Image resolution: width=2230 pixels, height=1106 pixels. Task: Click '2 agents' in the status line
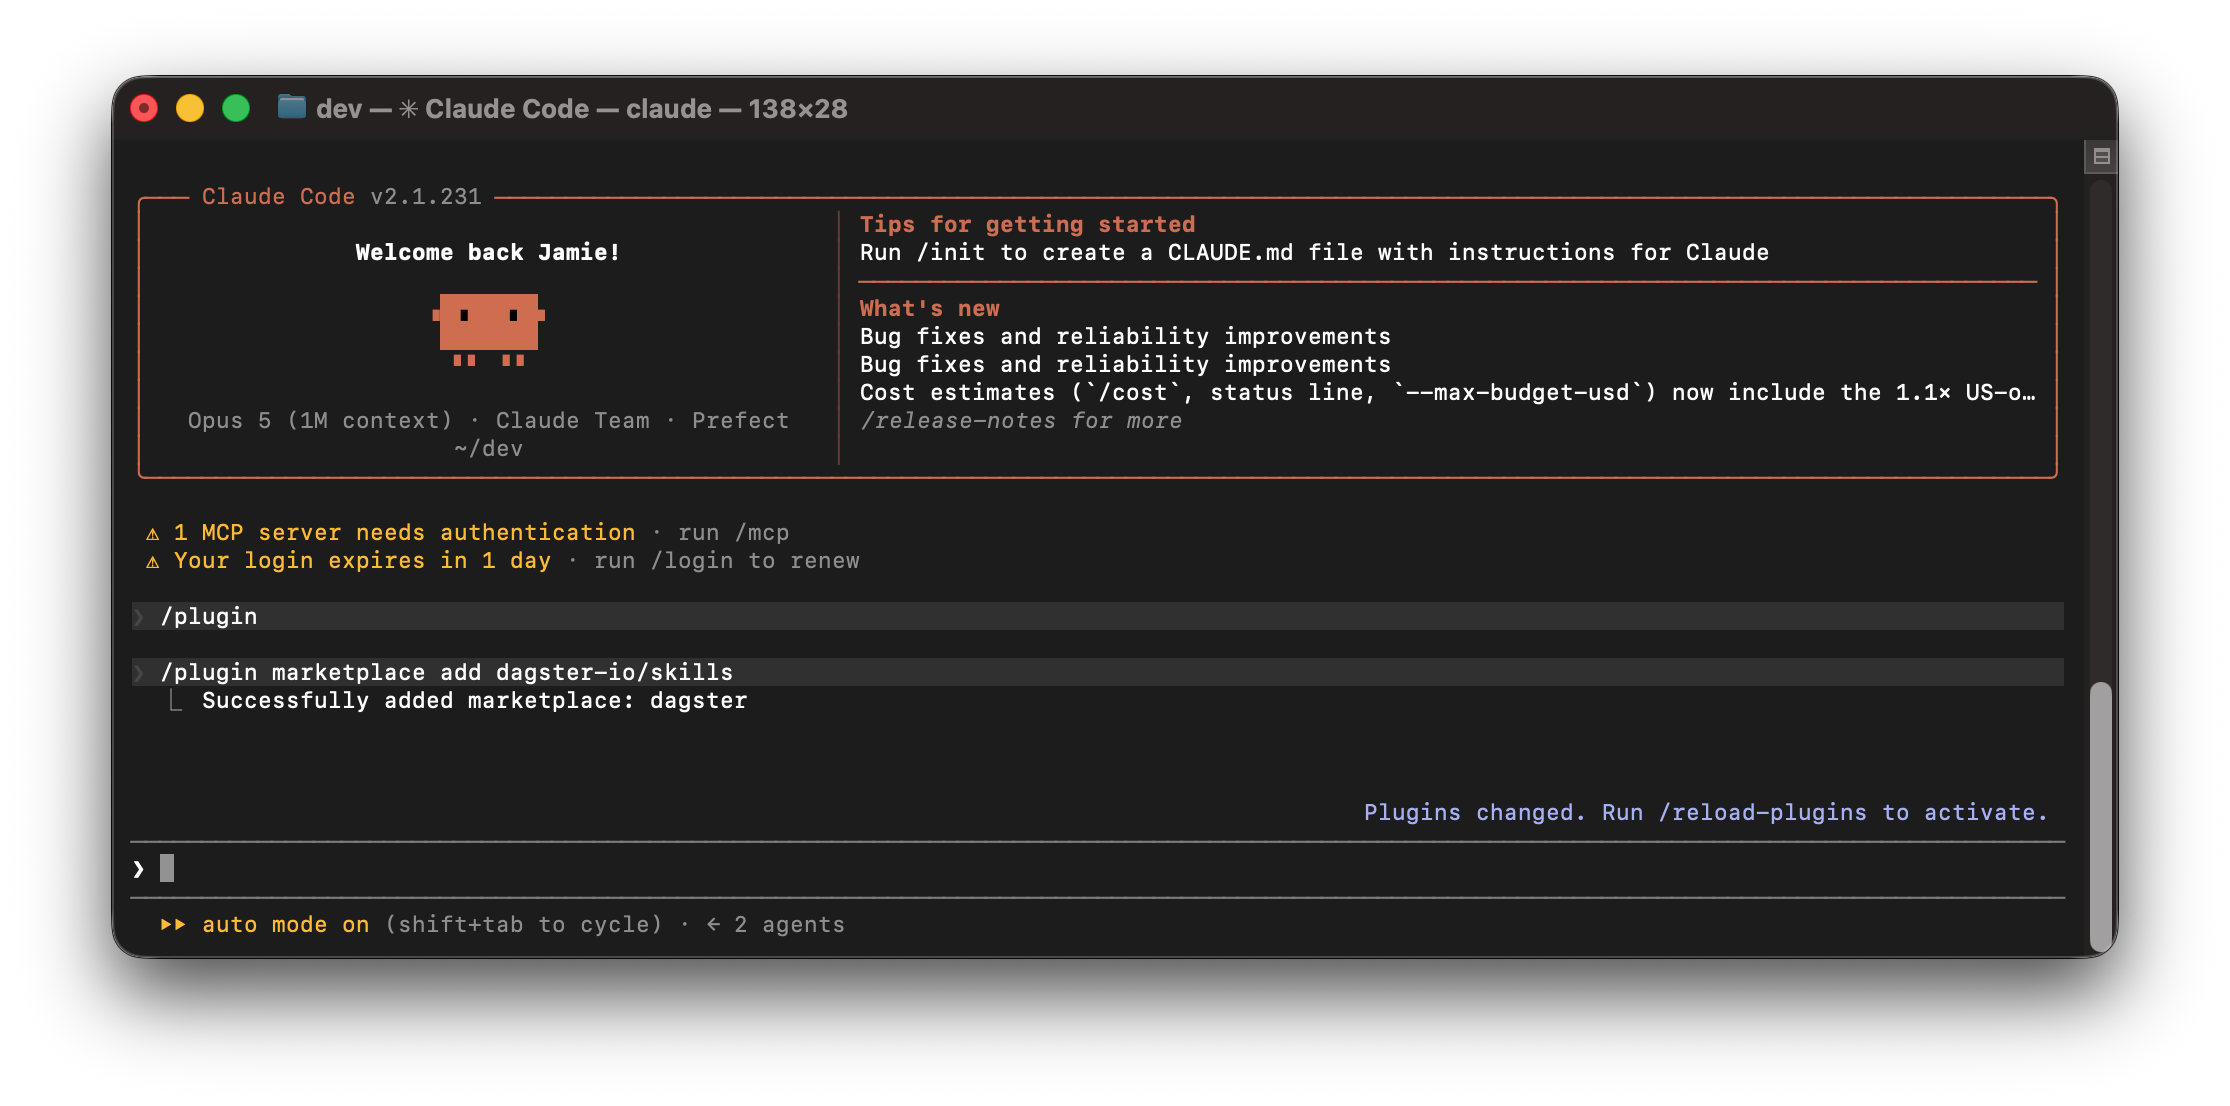(x=789, y=925)
